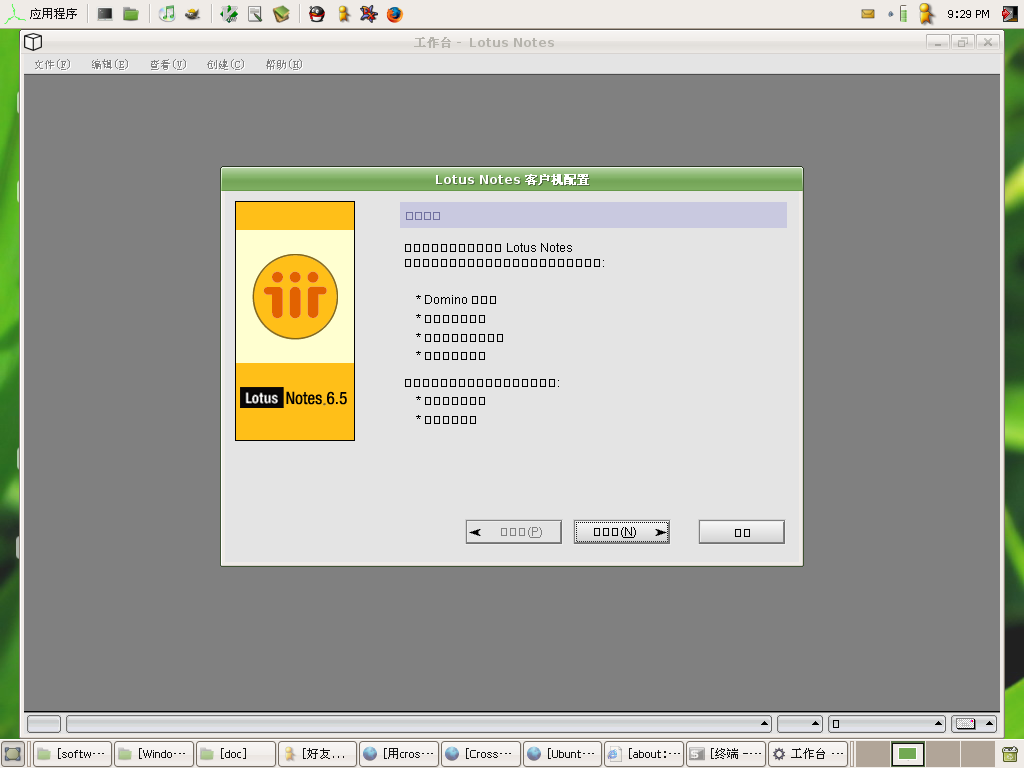This screenshot has width=1024, height=768.
Task: Launch the GIMP image editor icon
Action: 193,14
